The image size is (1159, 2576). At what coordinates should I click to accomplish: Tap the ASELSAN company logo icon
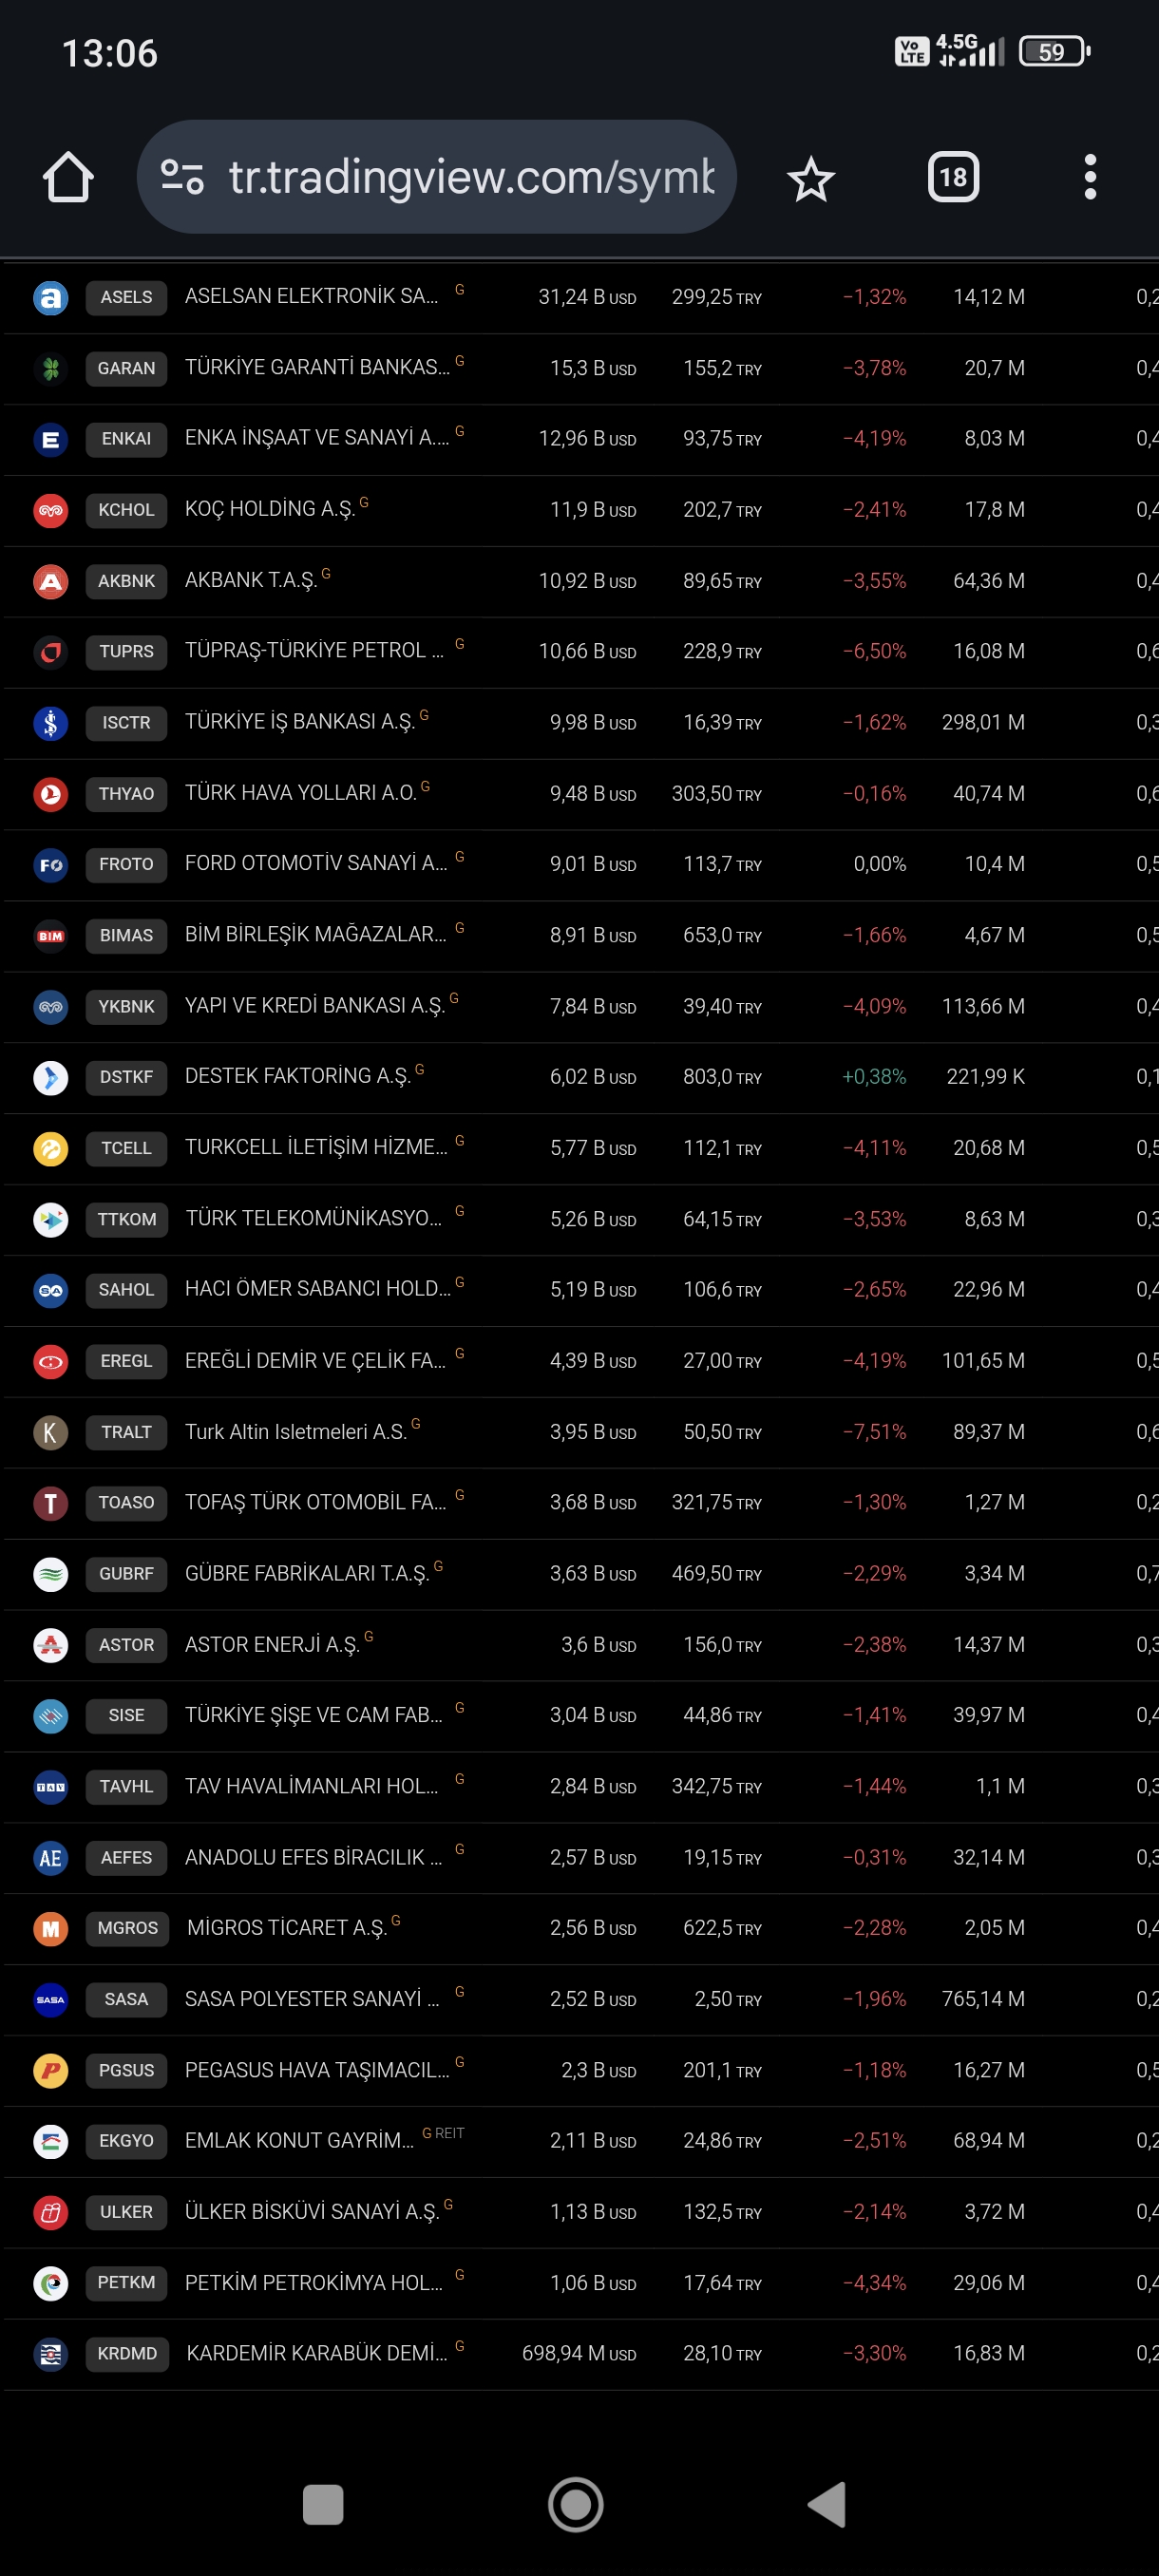click(x=51, y=297)
